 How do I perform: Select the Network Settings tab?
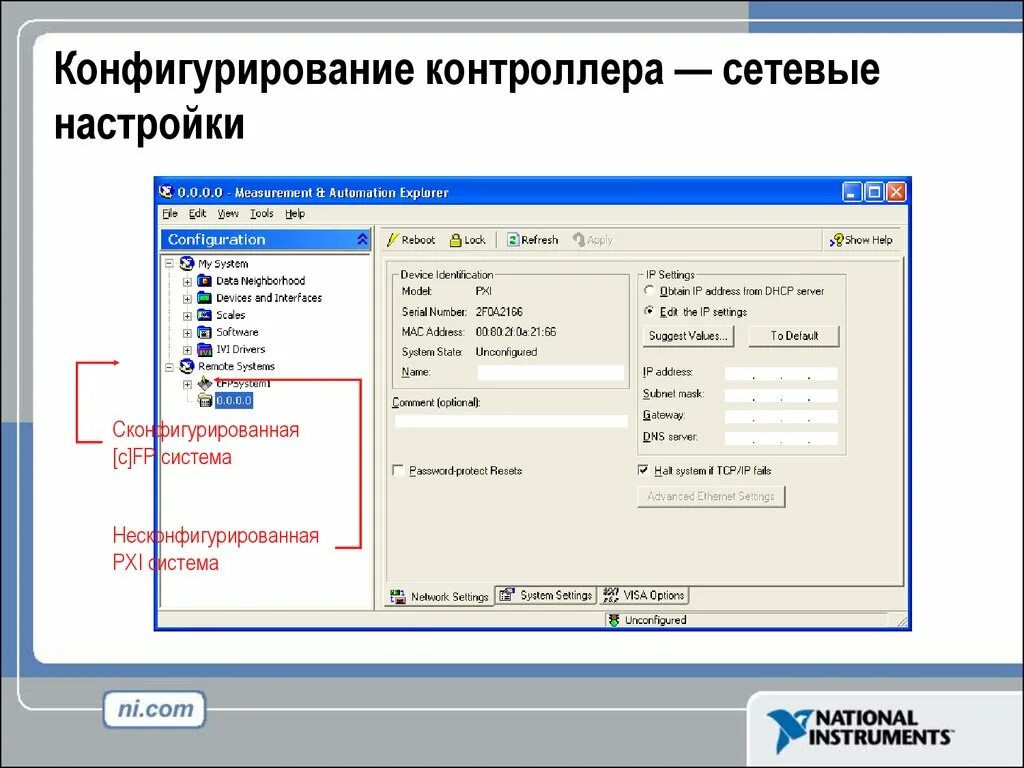(440, 596)
